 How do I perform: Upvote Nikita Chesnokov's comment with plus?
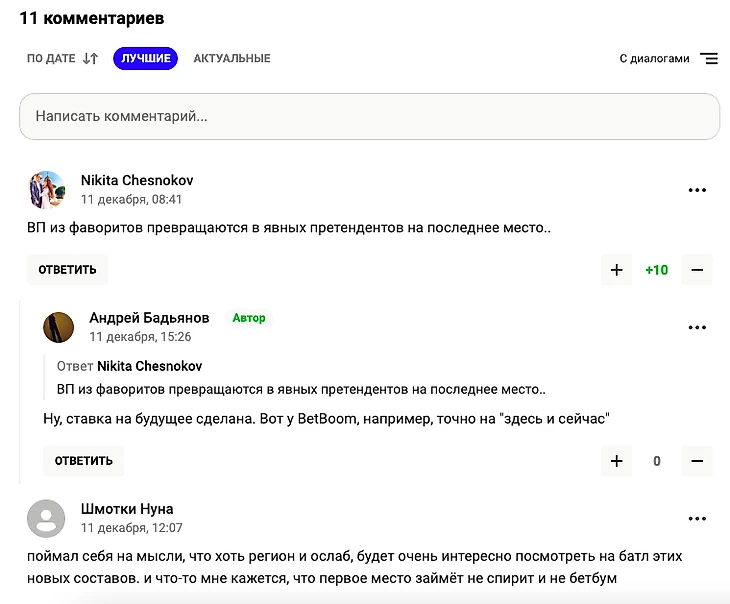coord(616,270)
